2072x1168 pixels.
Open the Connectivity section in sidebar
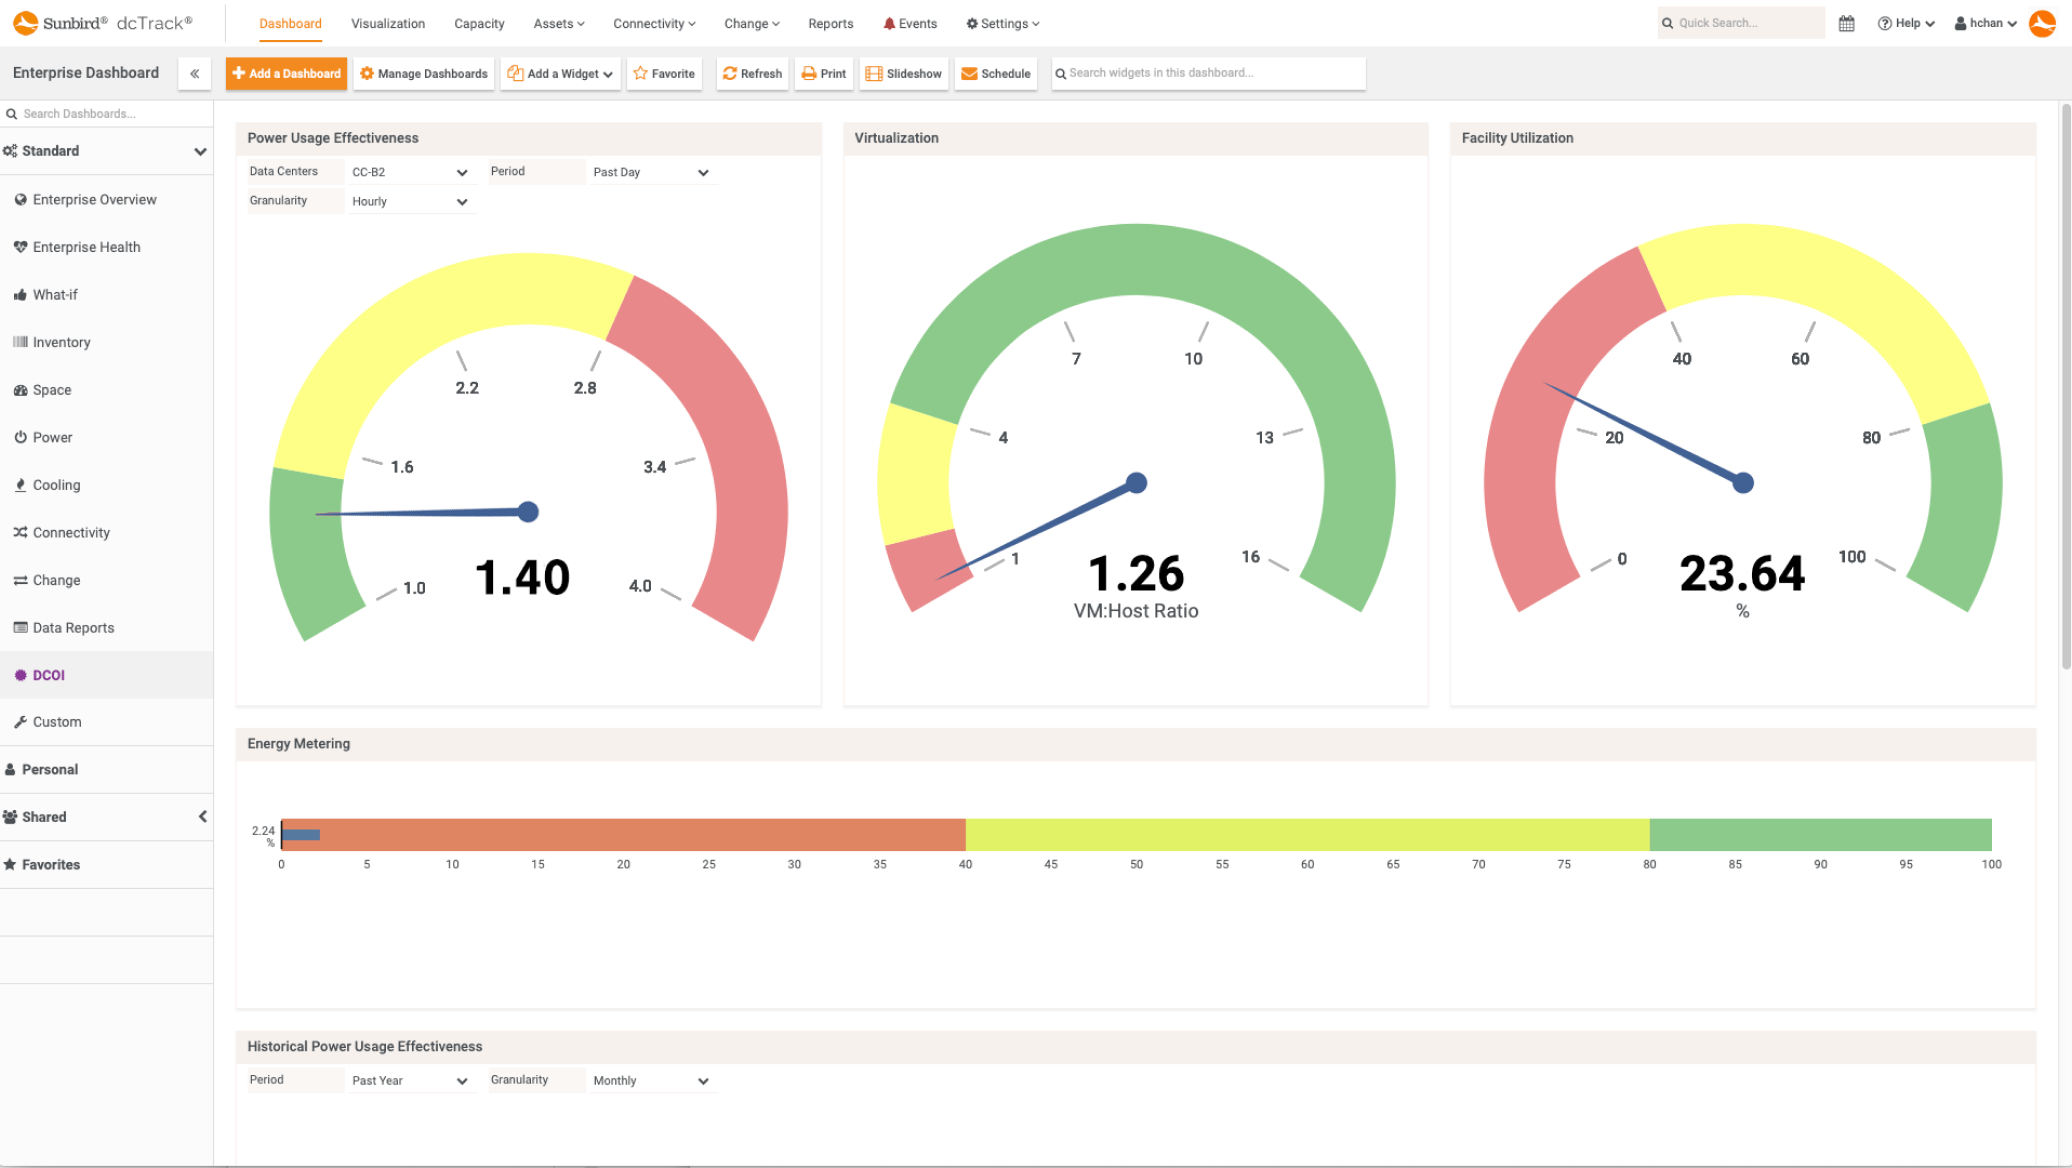[71, 532]
